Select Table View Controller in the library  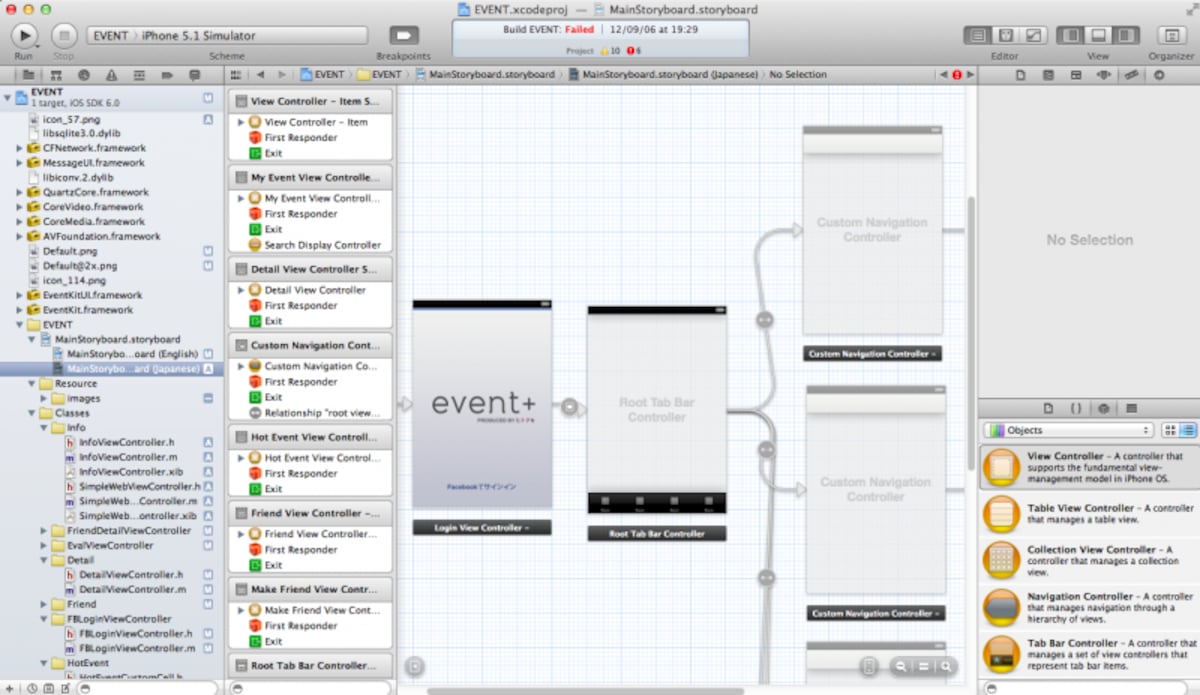(x=1089, y=515)
